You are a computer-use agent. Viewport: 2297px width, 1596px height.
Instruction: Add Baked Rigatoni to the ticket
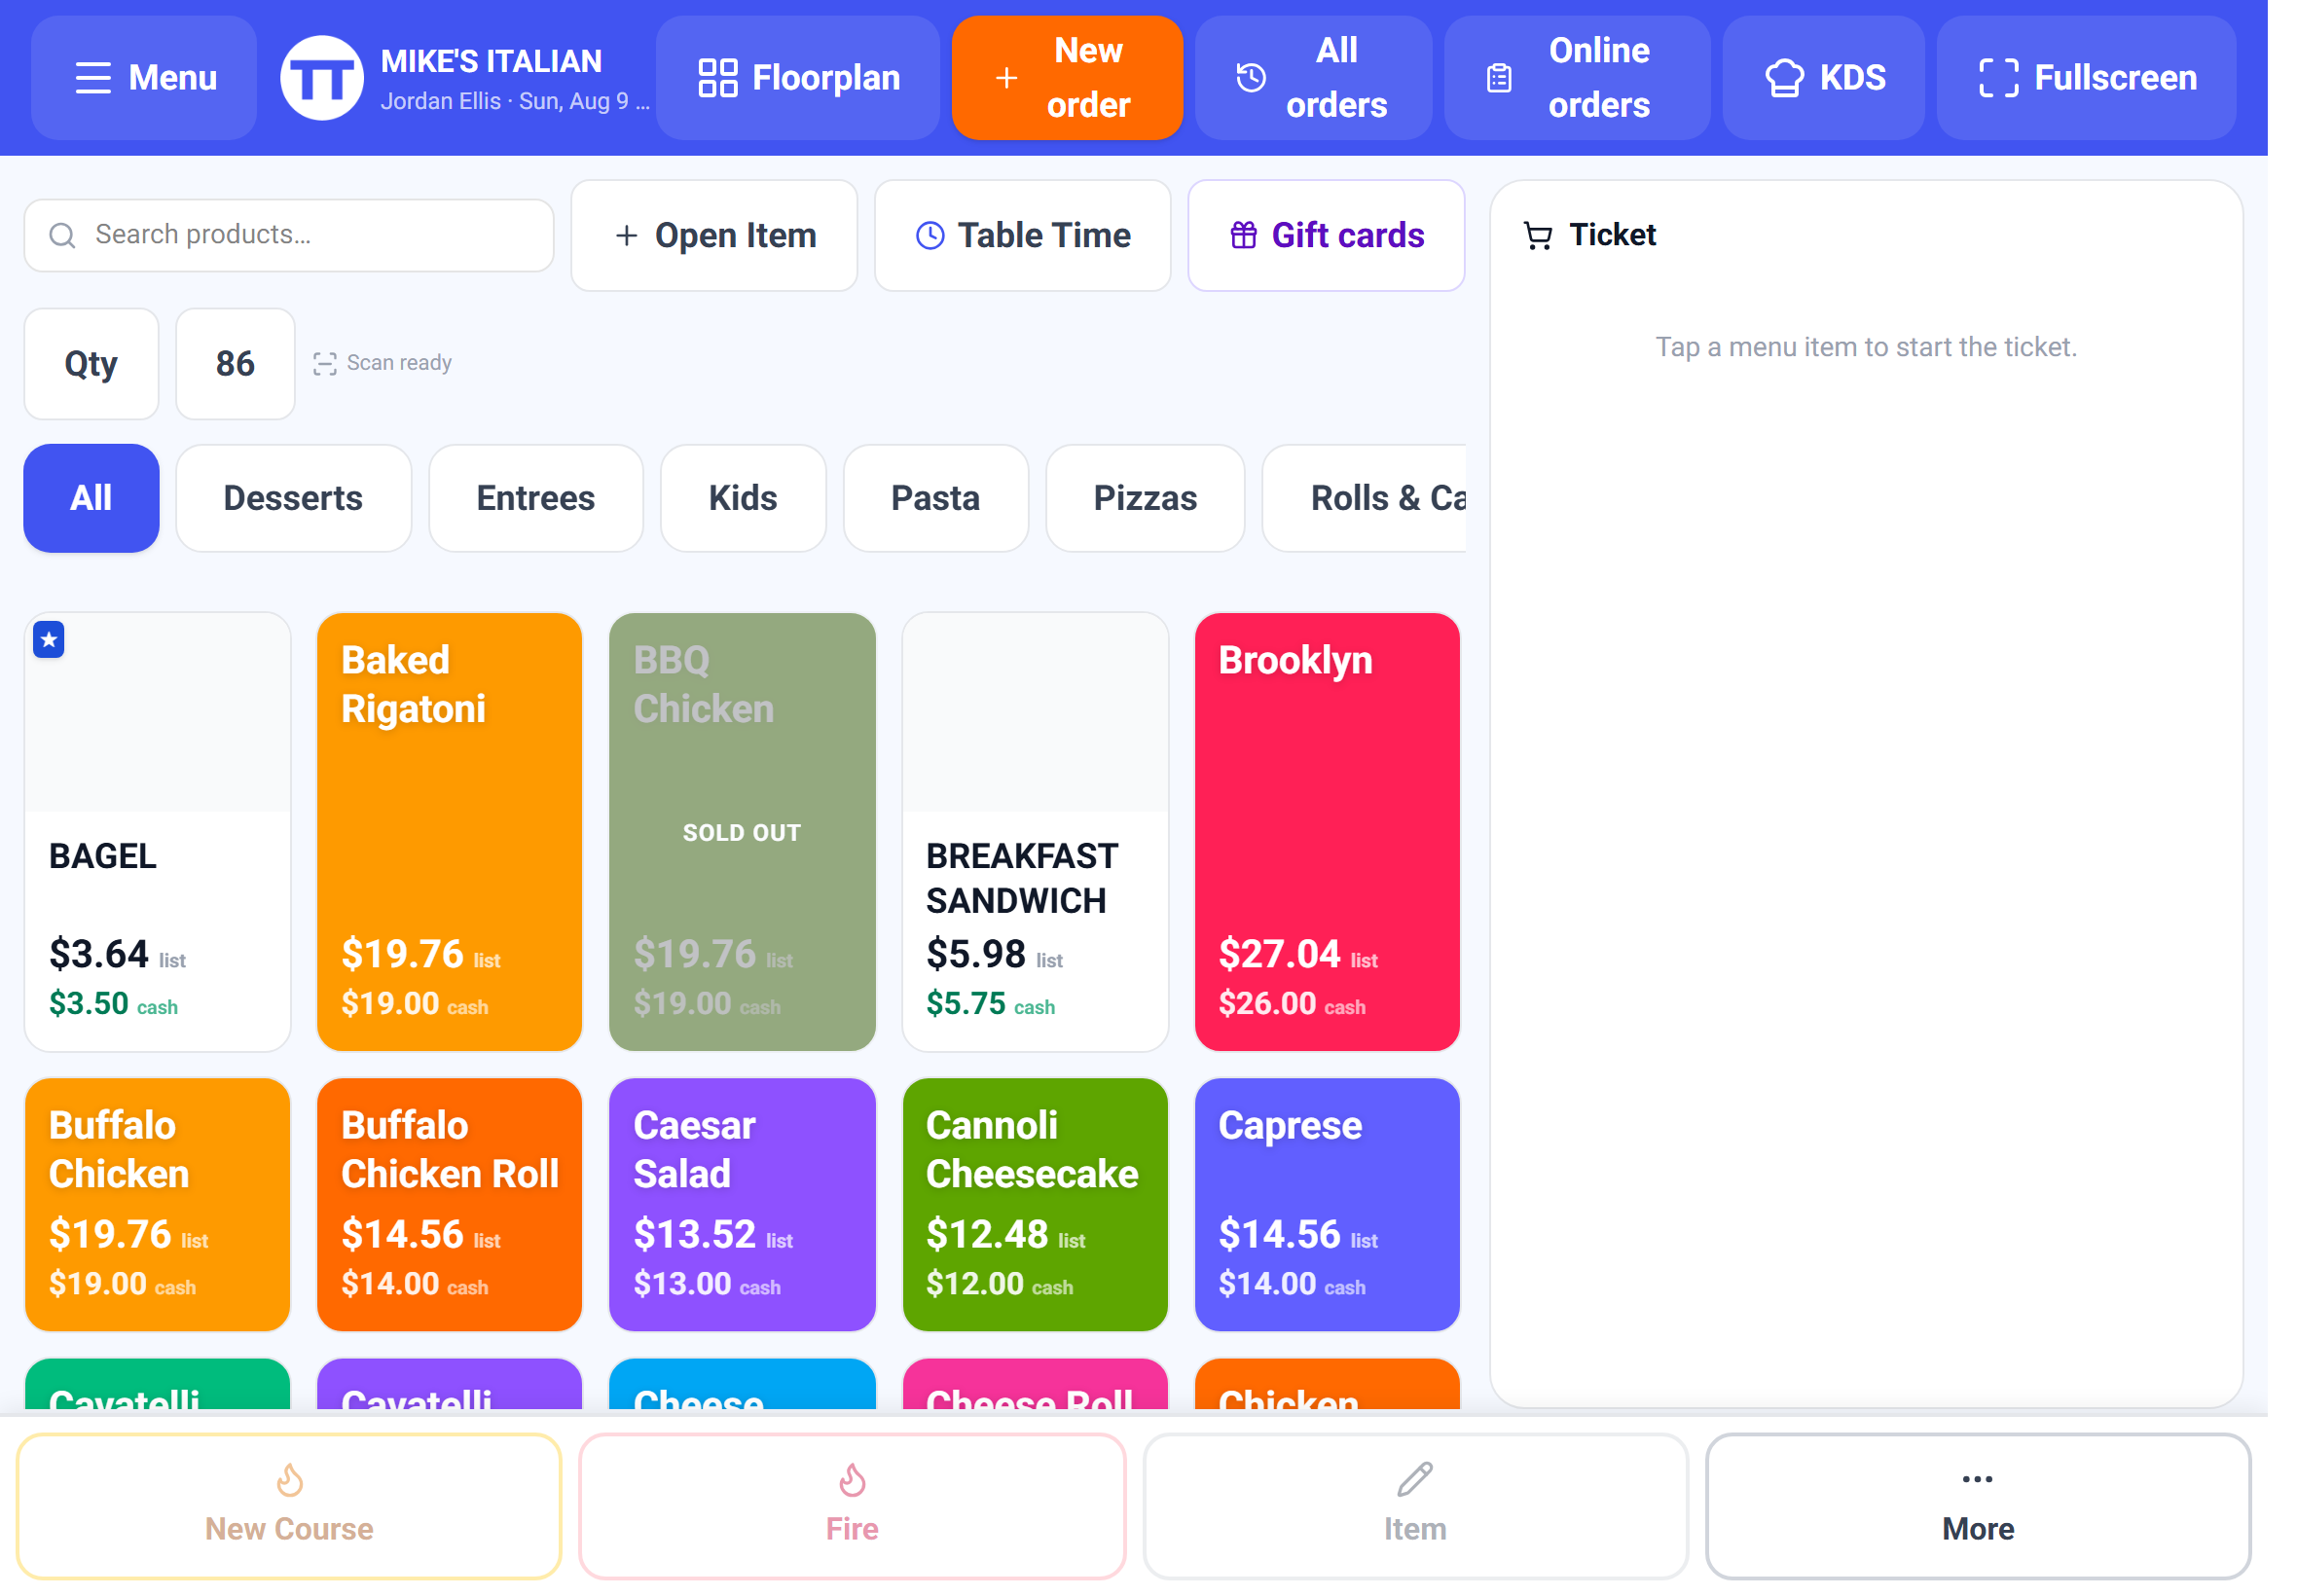[x=449, y=832]
